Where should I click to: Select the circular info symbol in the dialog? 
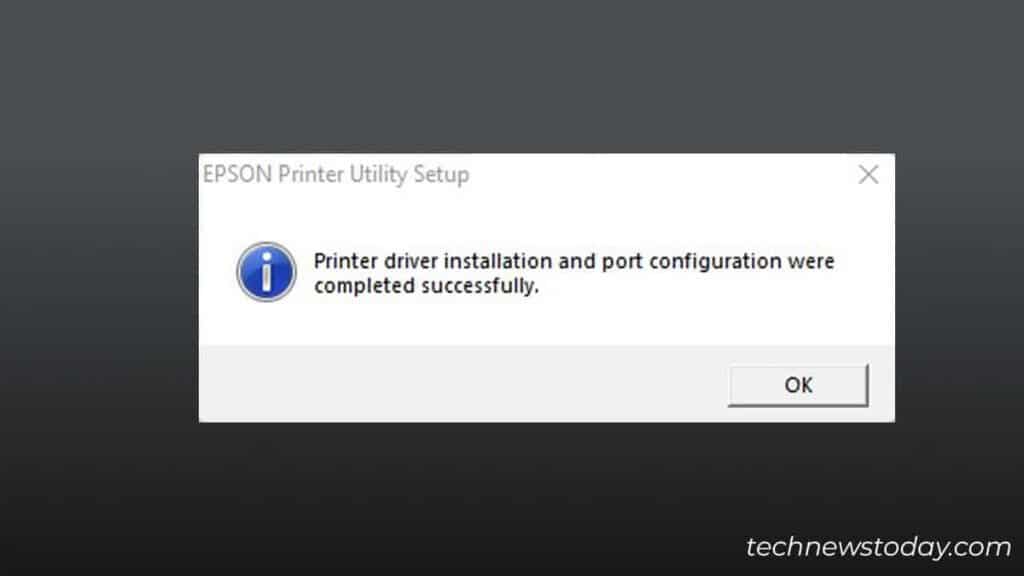pyautogui.click(x=265, y=272)
